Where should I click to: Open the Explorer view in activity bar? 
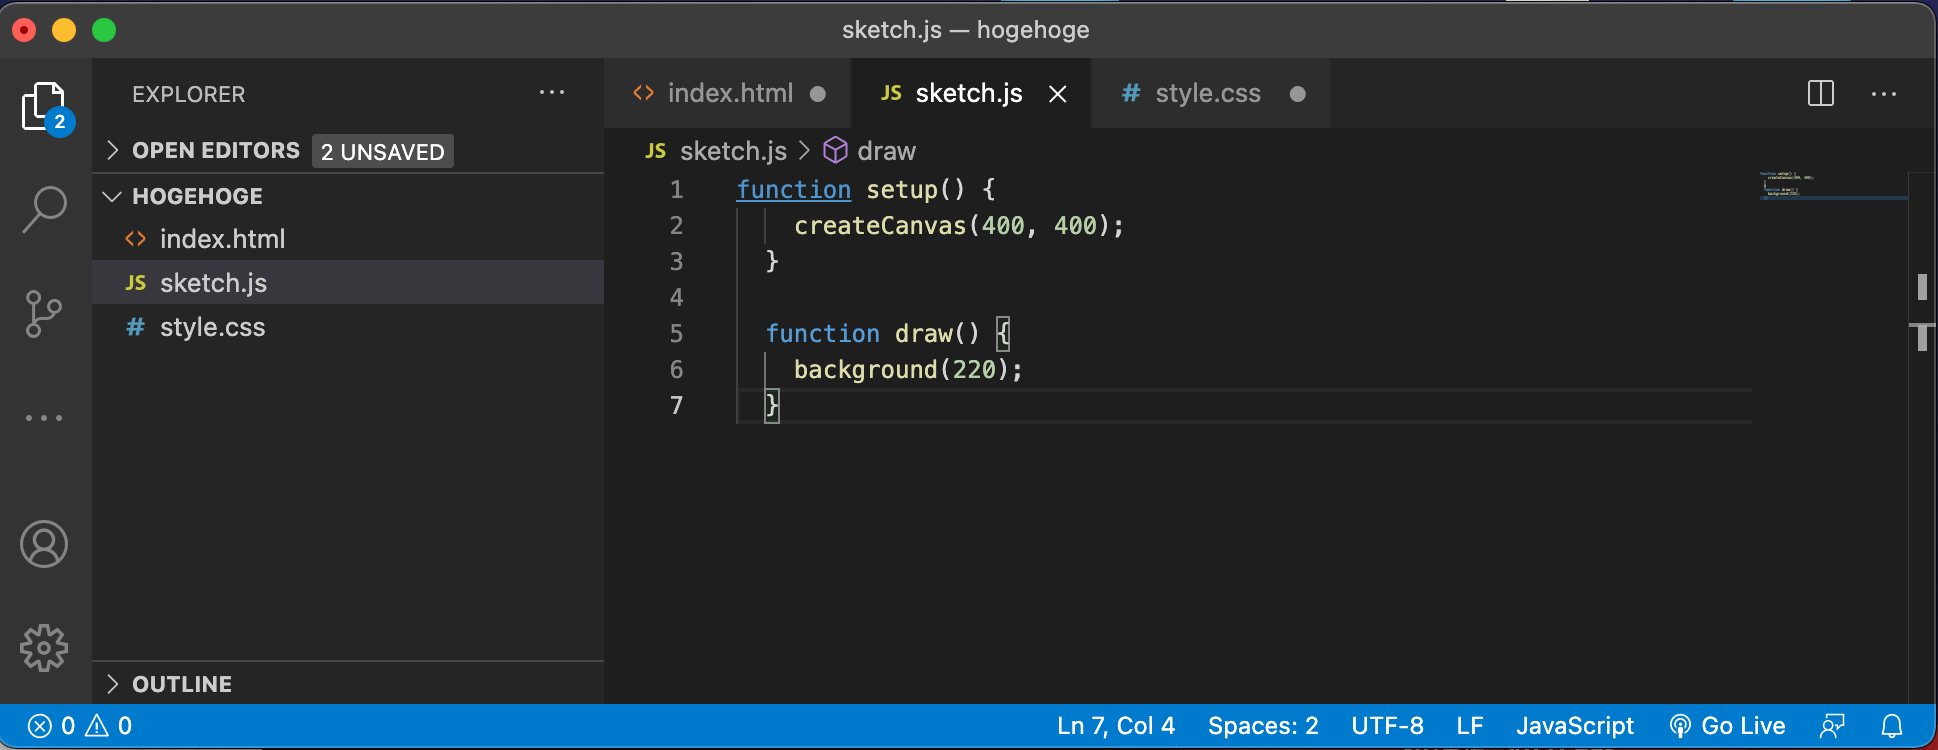point(44,107)
